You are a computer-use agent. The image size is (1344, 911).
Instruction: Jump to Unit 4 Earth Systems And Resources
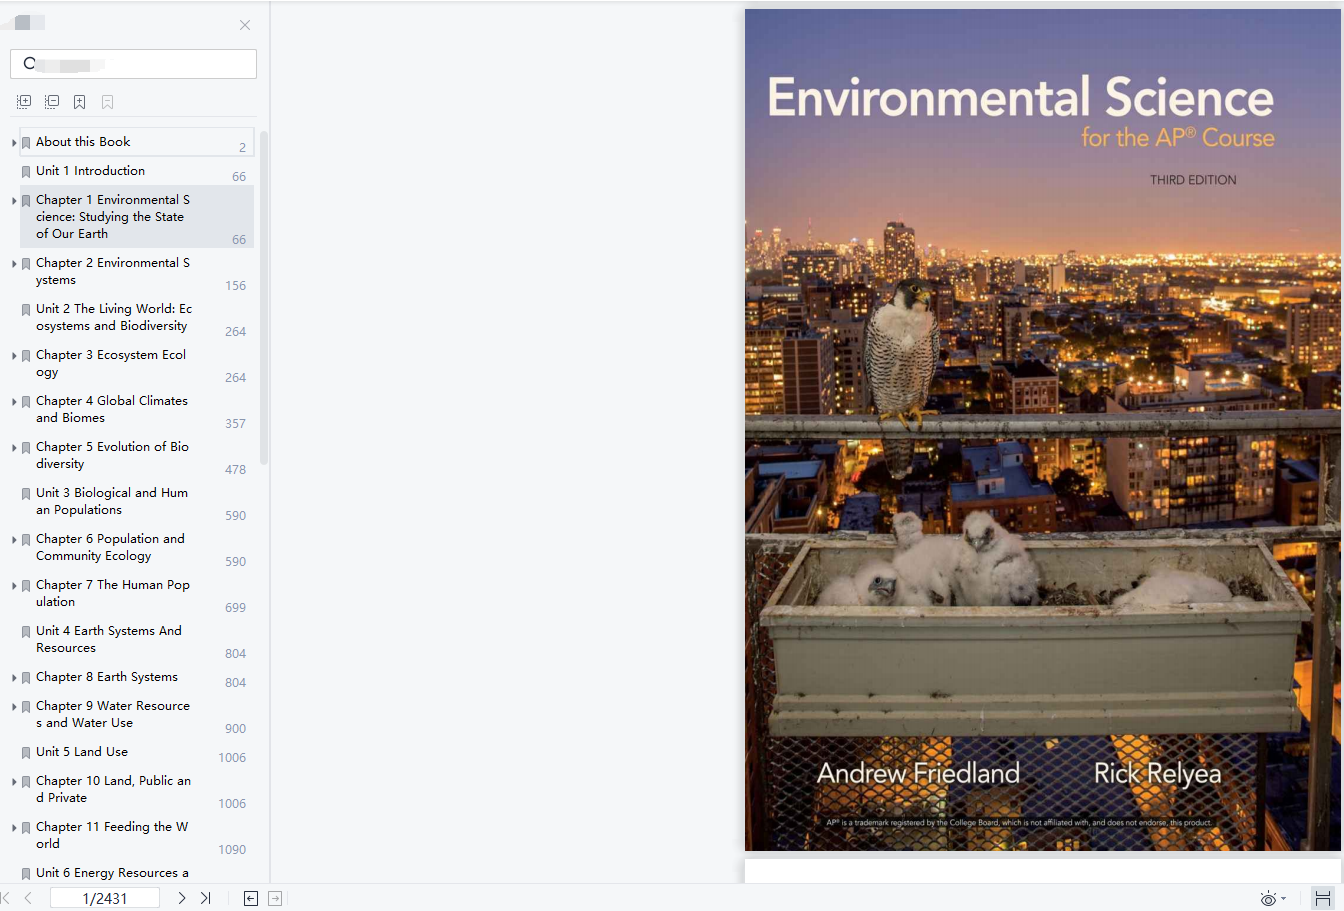(109, 639)
